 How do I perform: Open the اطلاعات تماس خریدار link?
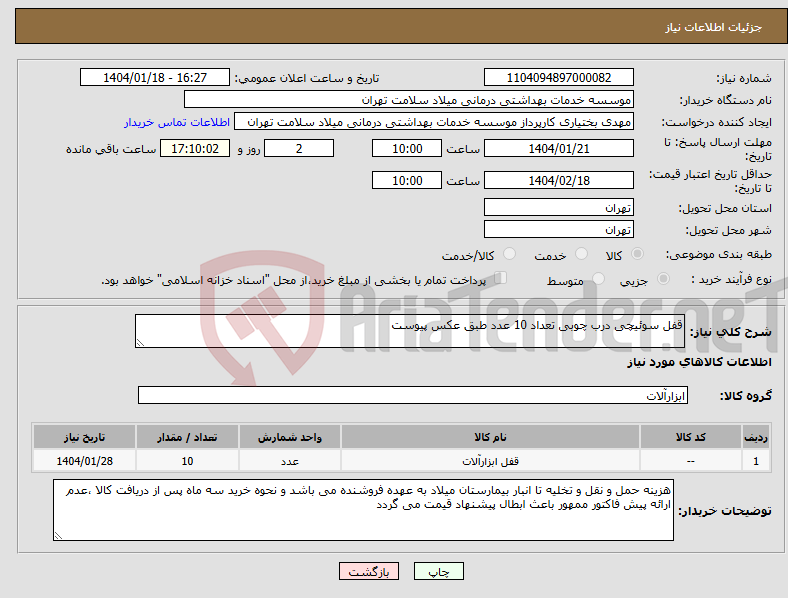177,122
